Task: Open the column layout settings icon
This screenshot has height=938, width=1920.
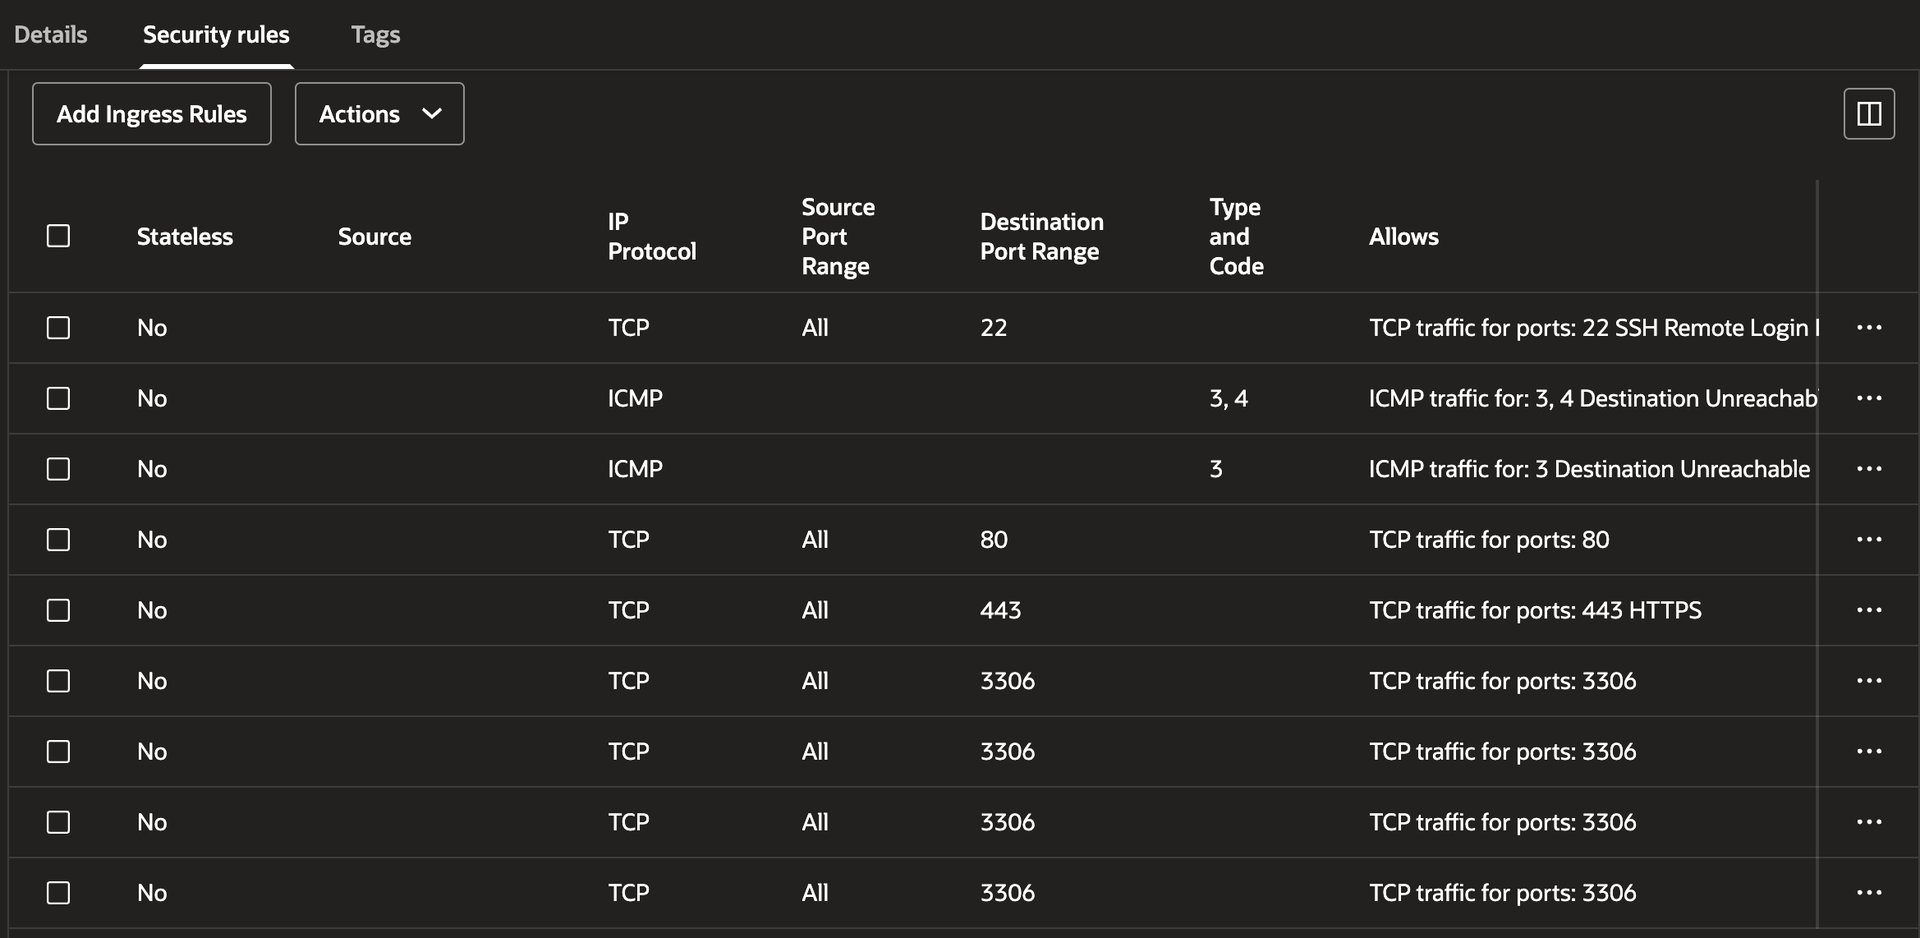Action: coord(1868,114)
